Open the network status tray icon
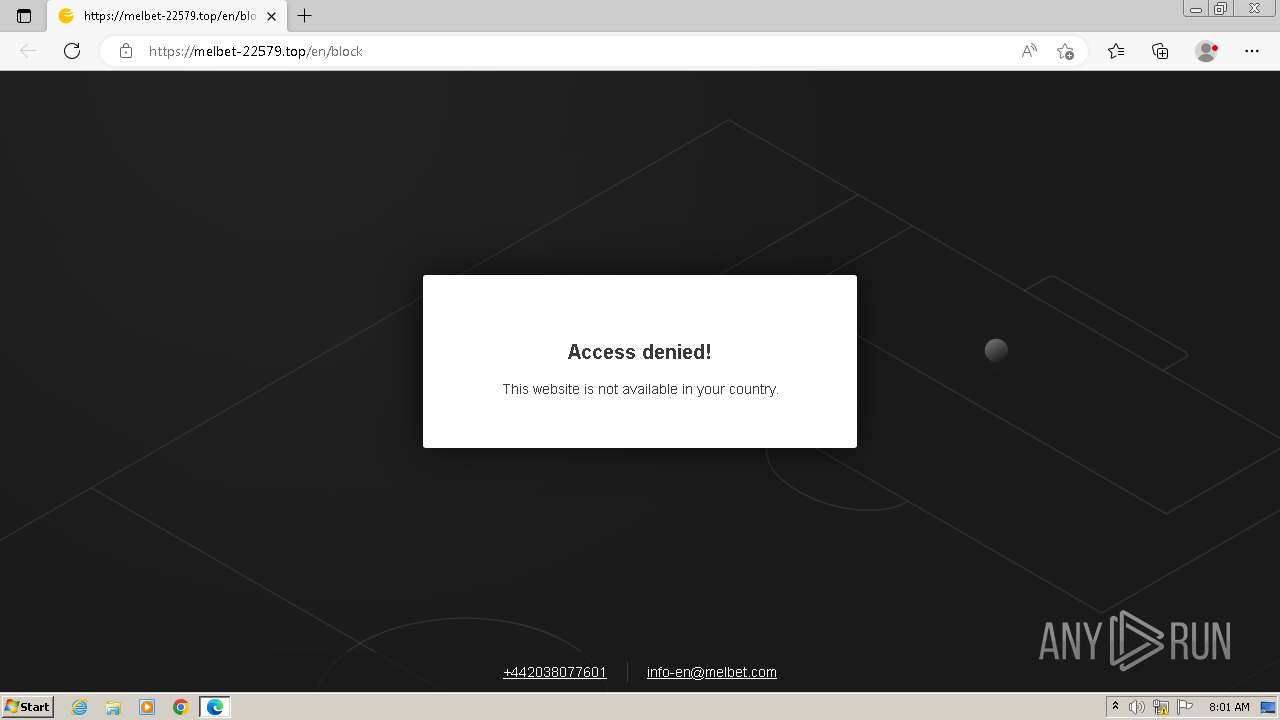The image size is (1280, 720). click(1161, 707)
